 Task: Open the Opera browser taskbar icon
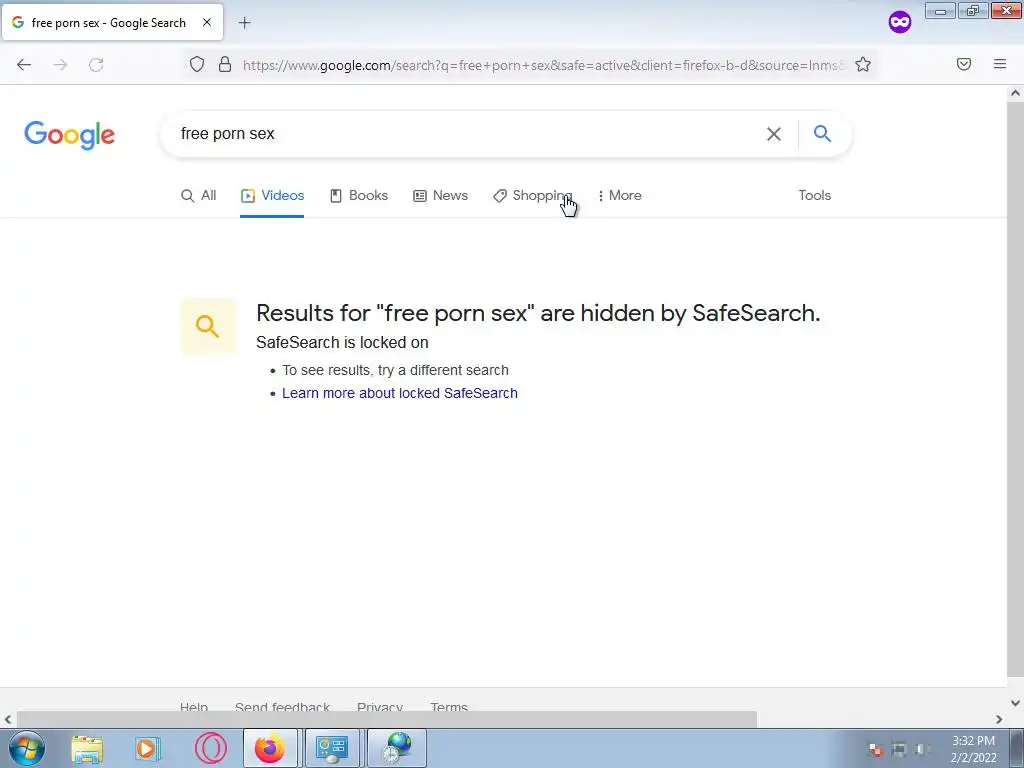pos(210,749)
